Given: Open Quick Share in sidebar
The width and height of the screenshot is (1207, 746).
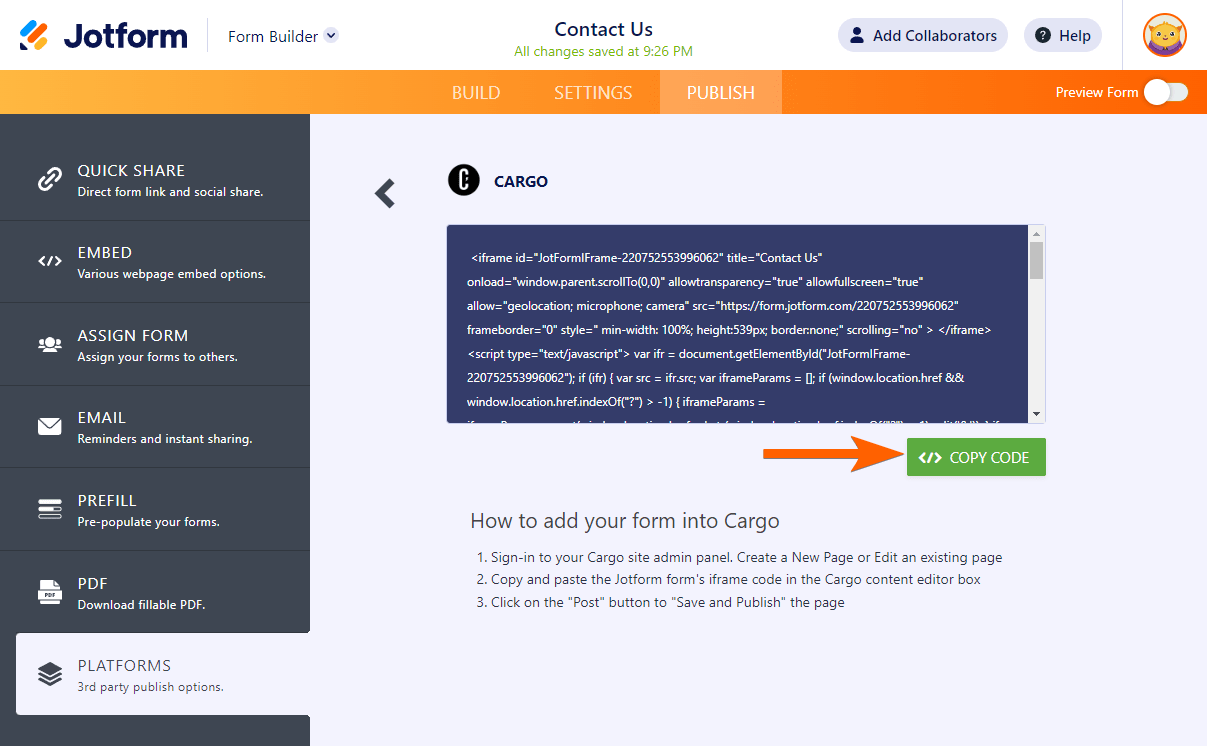Looking at the screenshot, I should click(155, 179).
